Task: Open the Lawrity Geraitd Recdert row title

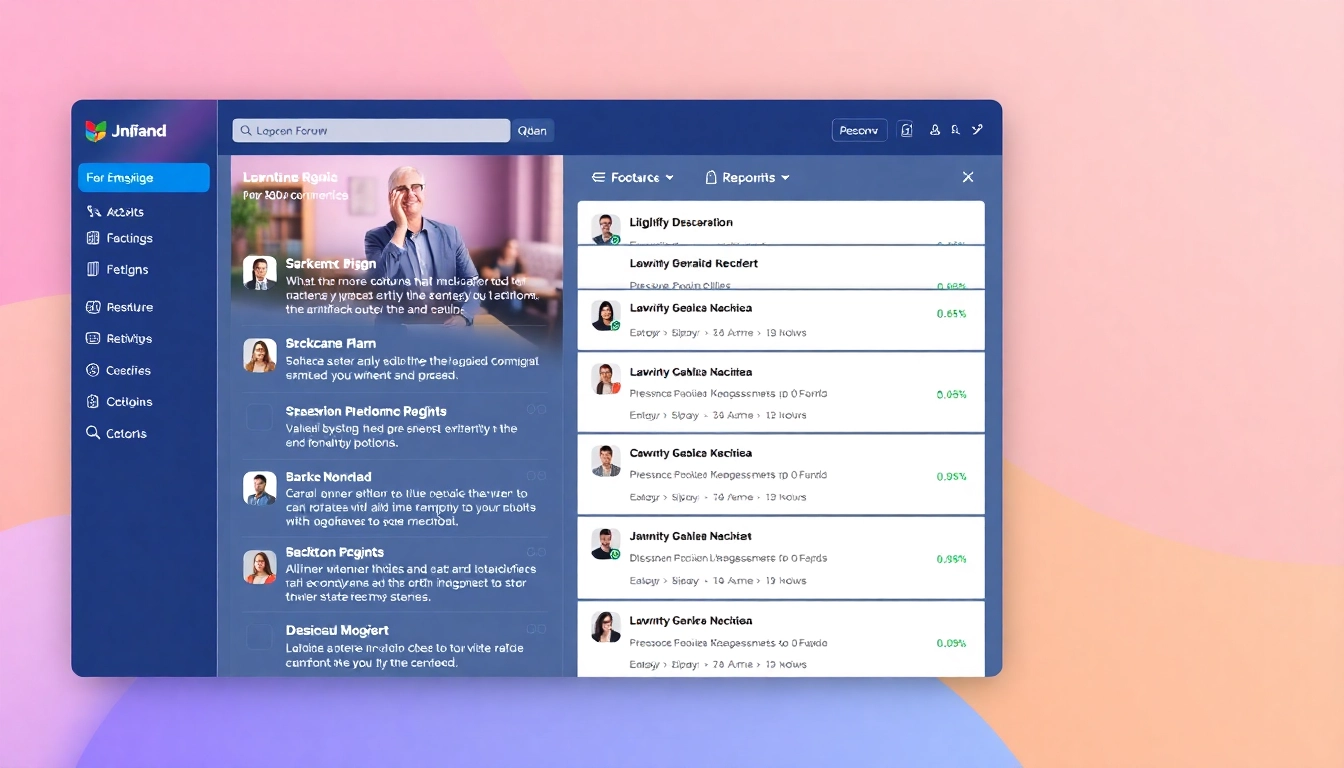Action: pos(694,263)
